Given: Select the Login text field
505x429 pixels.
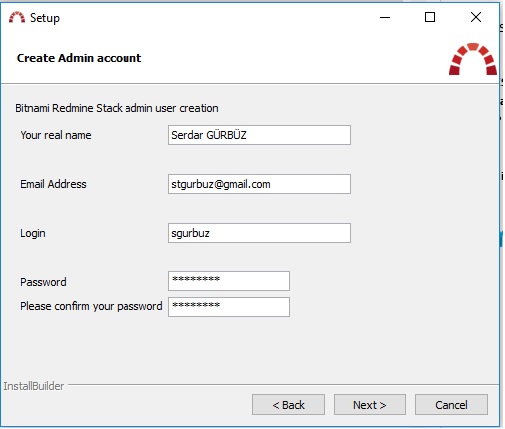Looking at the screenshot, I should pos(259,233).
